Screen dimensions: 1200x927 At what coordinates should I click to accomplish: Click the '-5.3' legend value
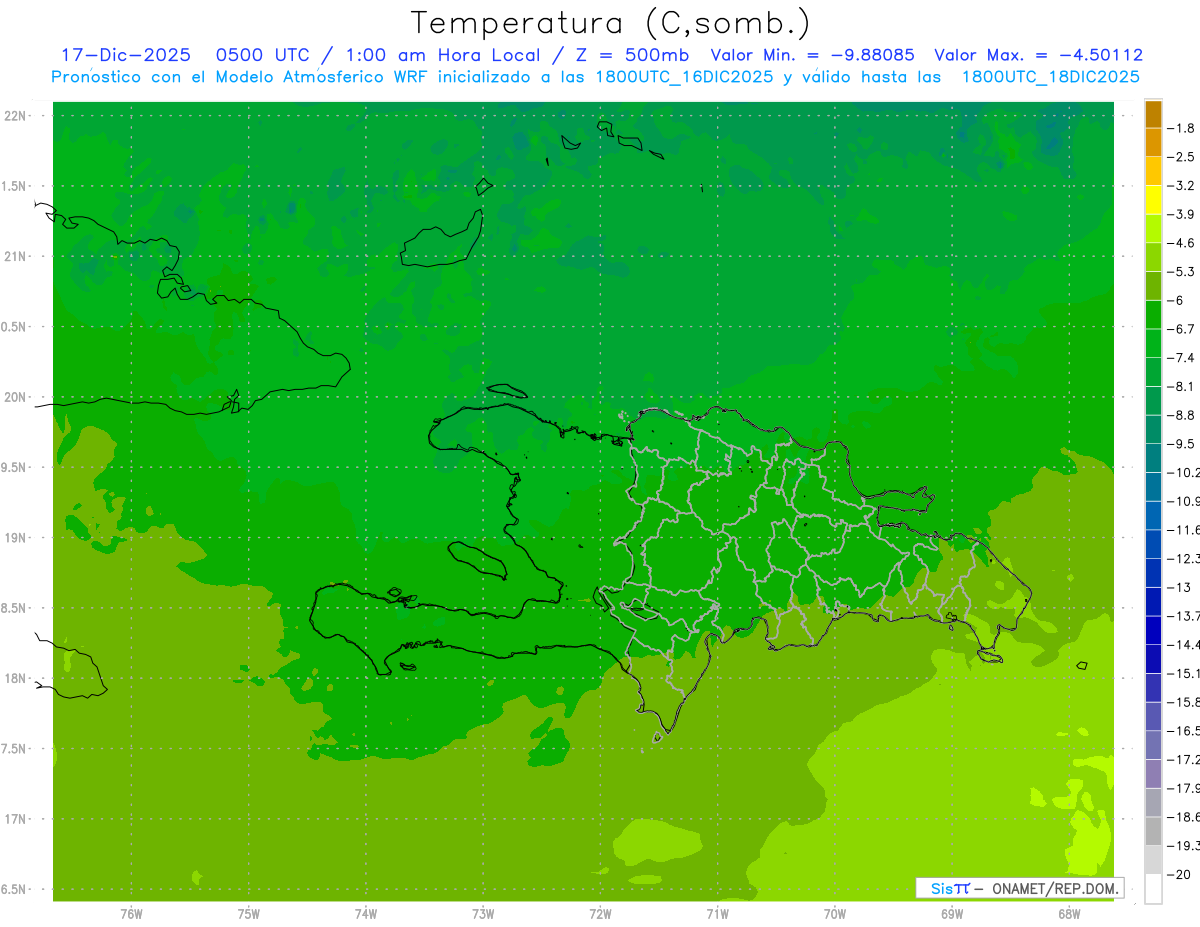pos(1181,271)
